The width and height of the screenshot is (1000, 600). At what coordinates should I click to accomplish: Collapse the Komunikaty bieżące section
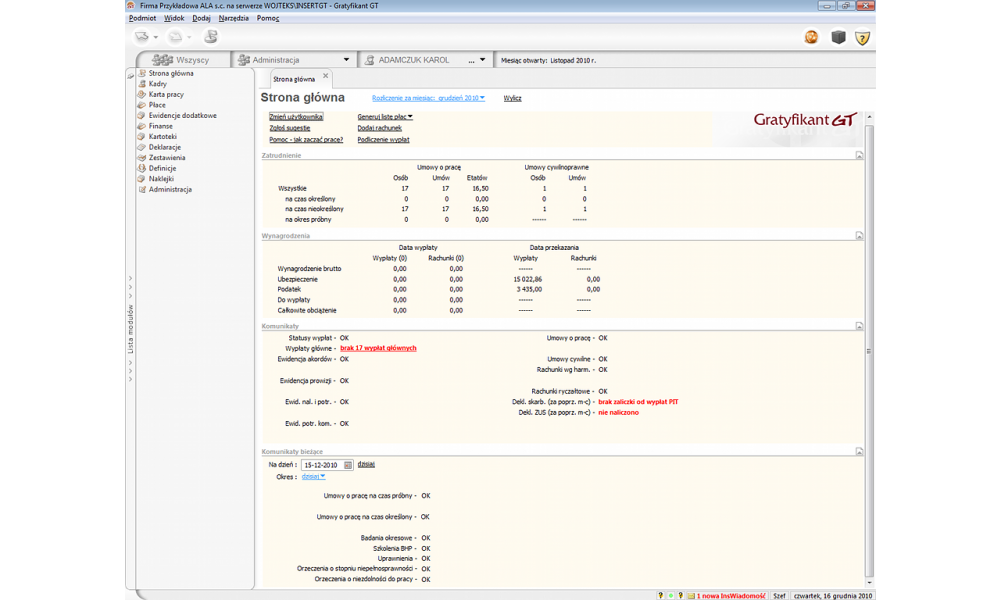click(x=859, y=451)
